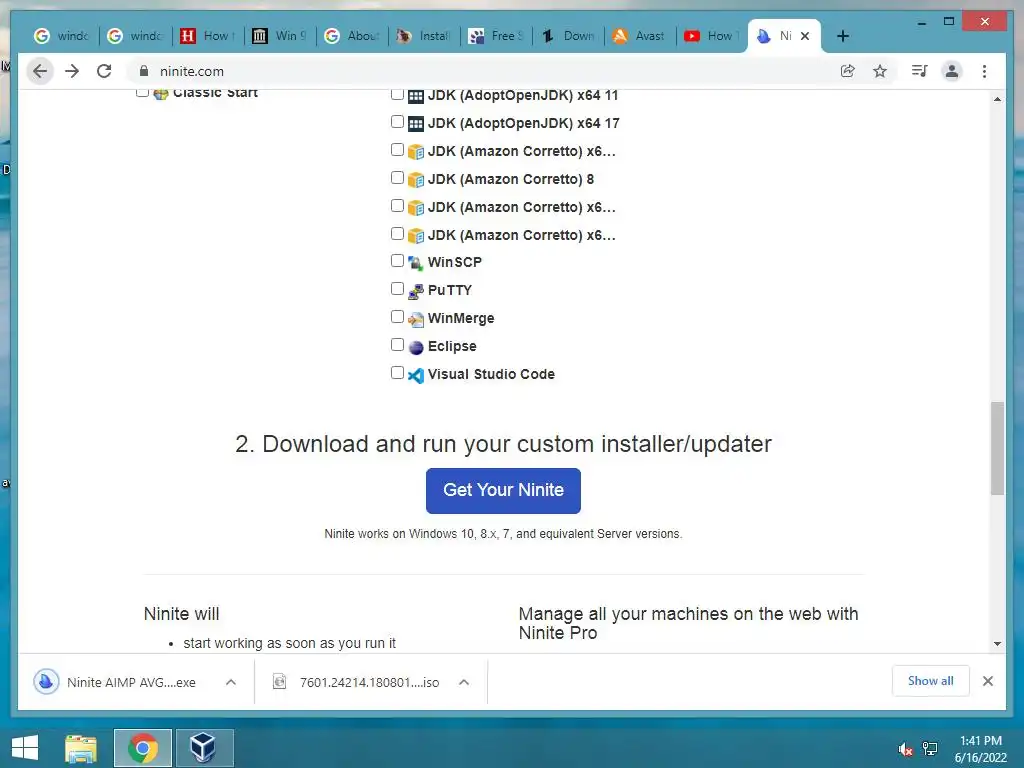The width and height of the screenshot is (1024, 768).
Task: Open a new browser tab
Action: pos(842,36)
